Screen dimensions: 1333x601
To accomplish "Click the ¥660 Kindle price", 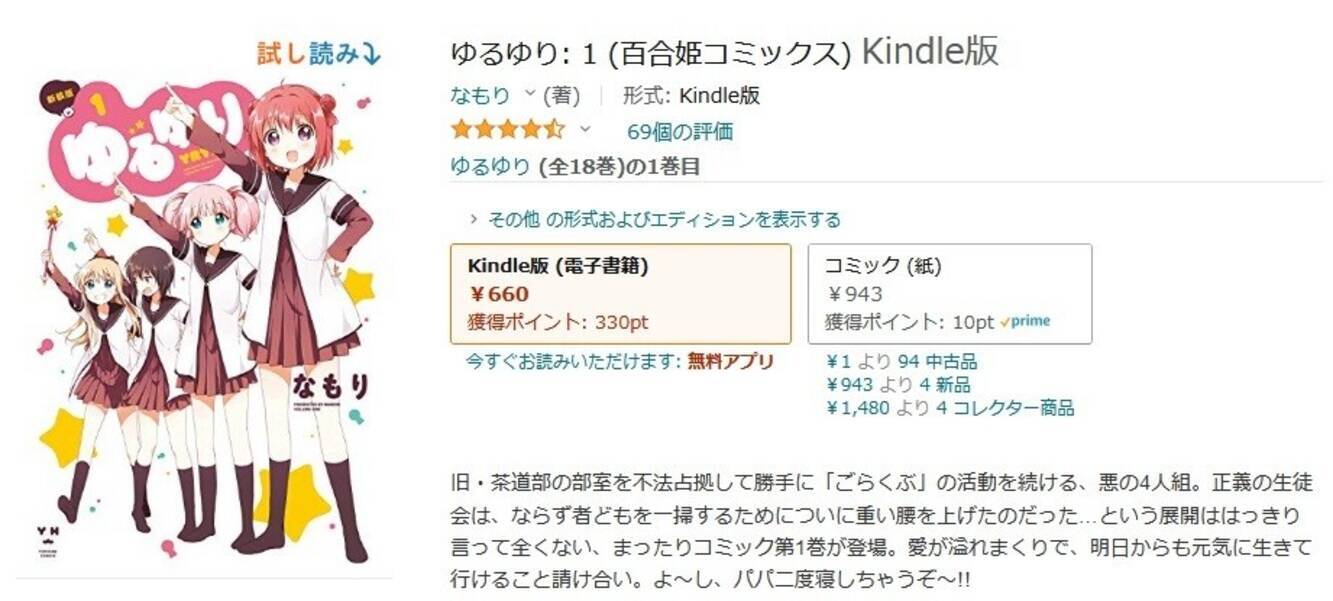I will point(498,294).
